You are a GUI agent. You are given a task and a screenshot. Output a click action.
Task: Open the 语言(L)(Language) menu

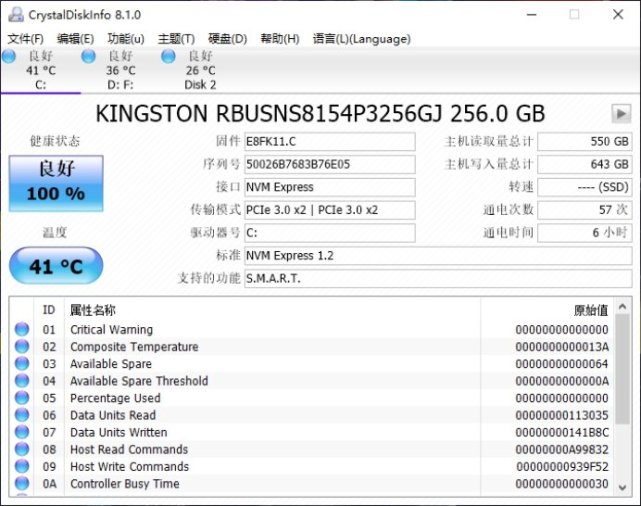click(x=362, y=39)
